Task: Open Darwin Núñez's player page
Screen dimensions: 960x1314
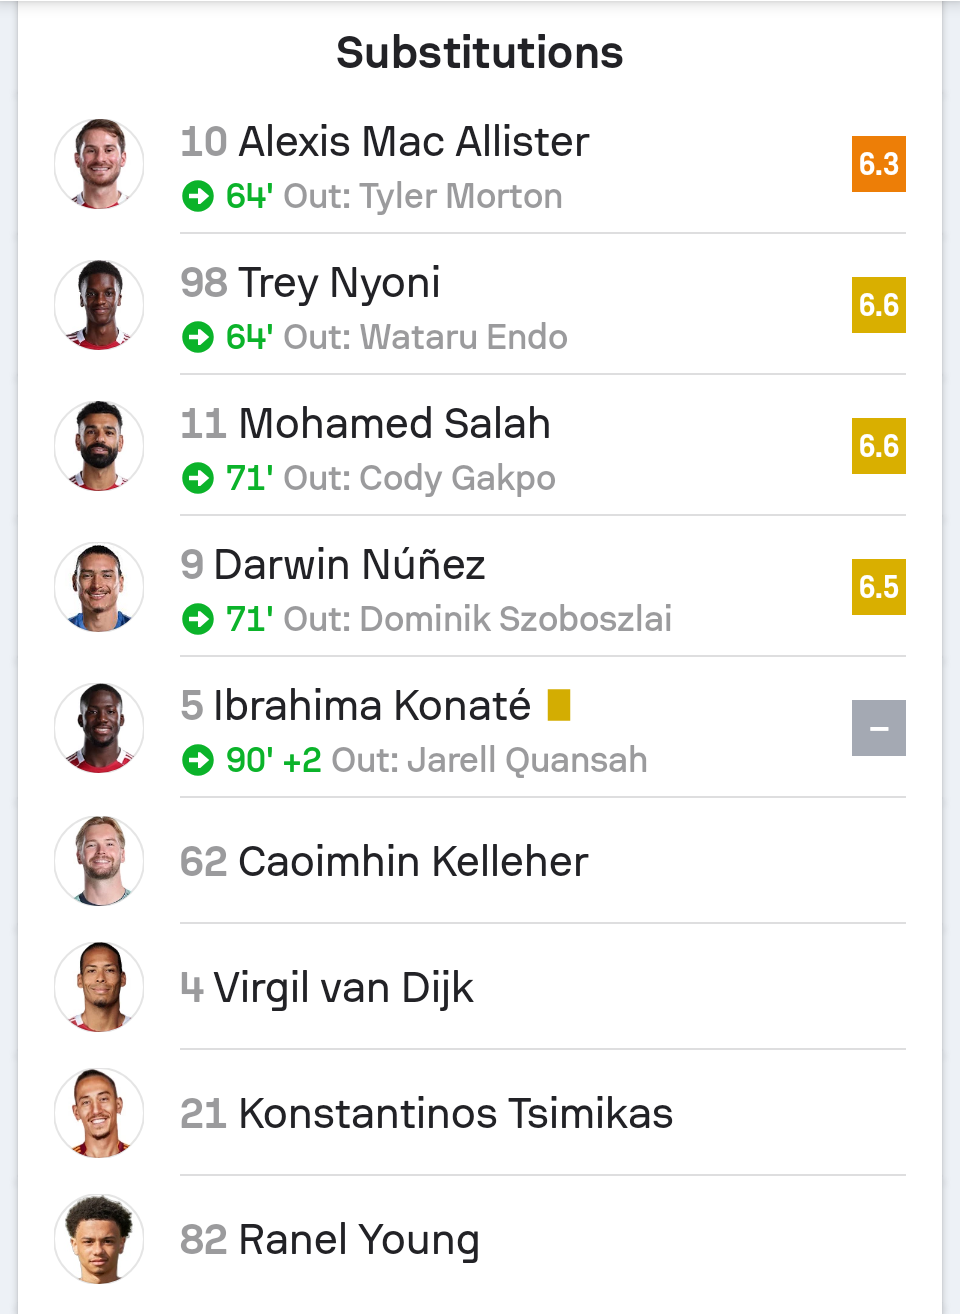Action: (349, 565)
